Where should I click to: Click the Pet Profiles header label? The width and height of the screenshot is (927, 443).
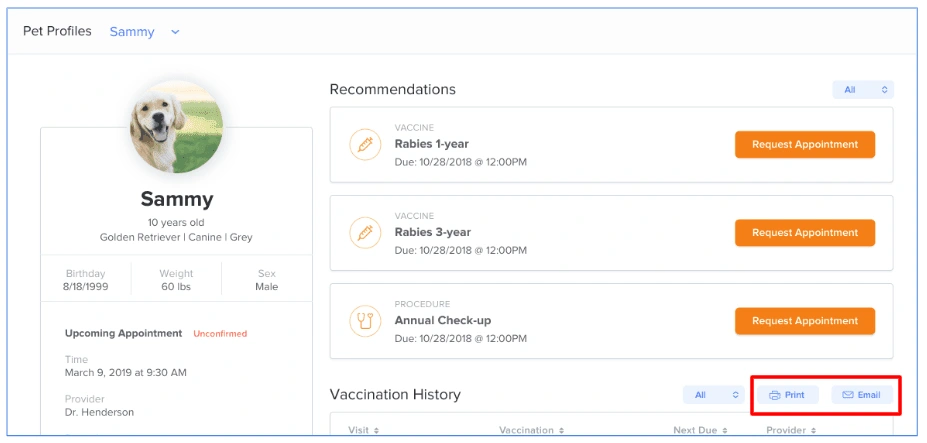coord(57,31)
